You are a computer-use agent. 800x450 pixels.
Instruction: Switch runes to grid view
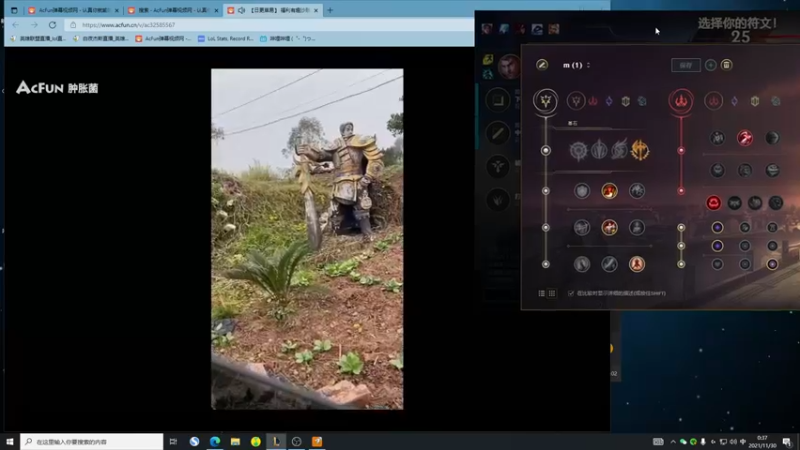tap(552, 293)
